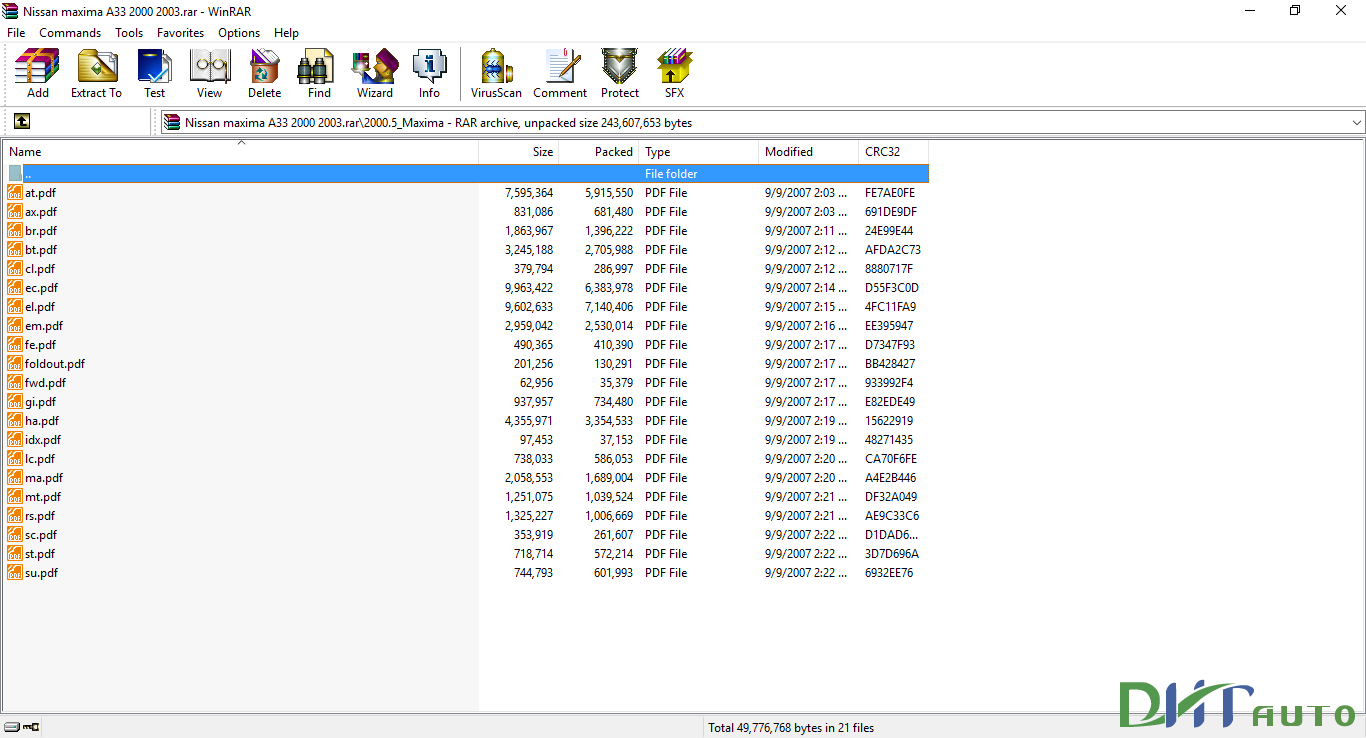Click archive icon in the address bar
Screen dimensions: 1366x738
click(172, 123)
